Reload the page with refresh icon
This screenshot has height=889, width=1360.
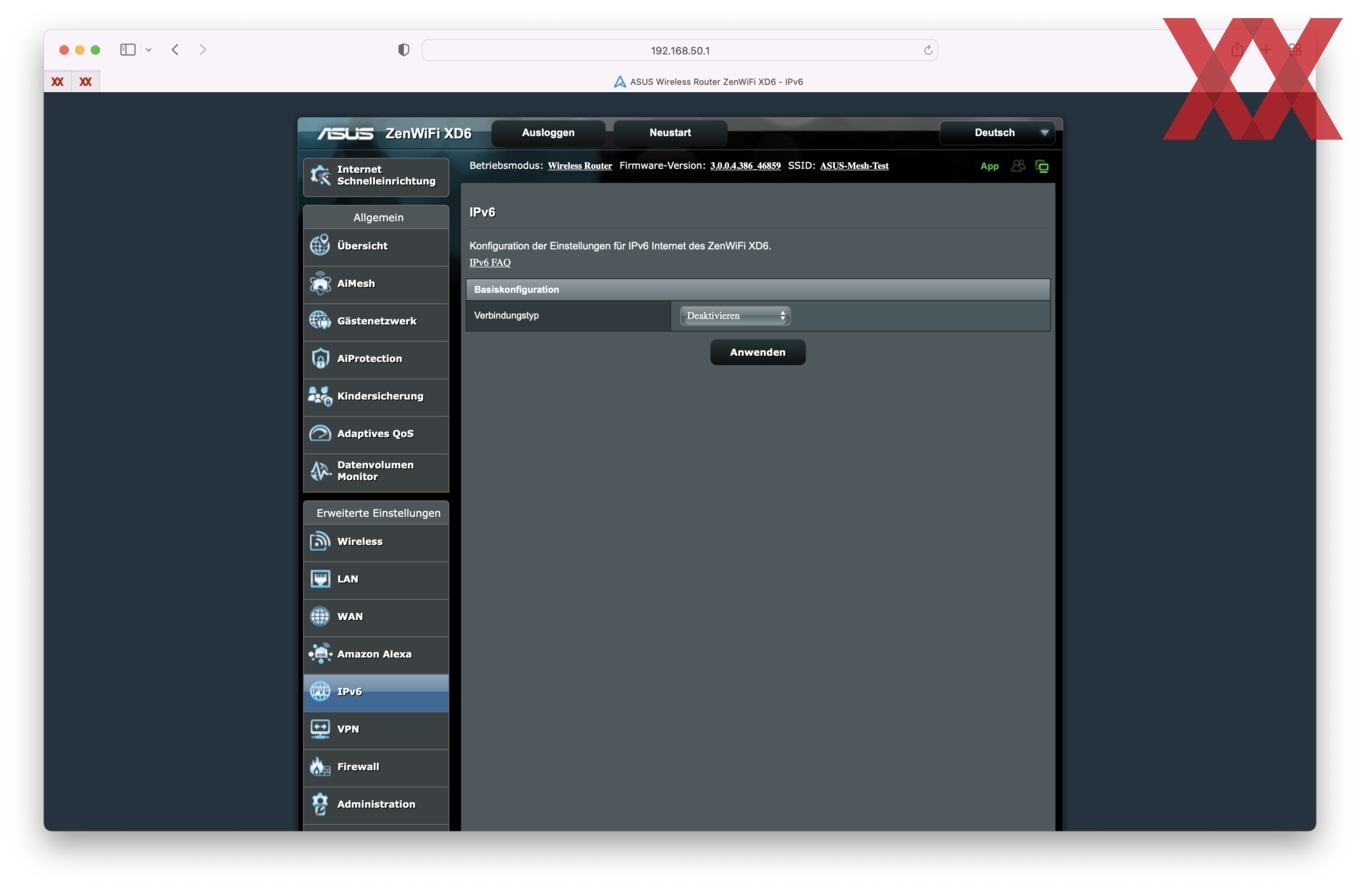pos(928,50)
